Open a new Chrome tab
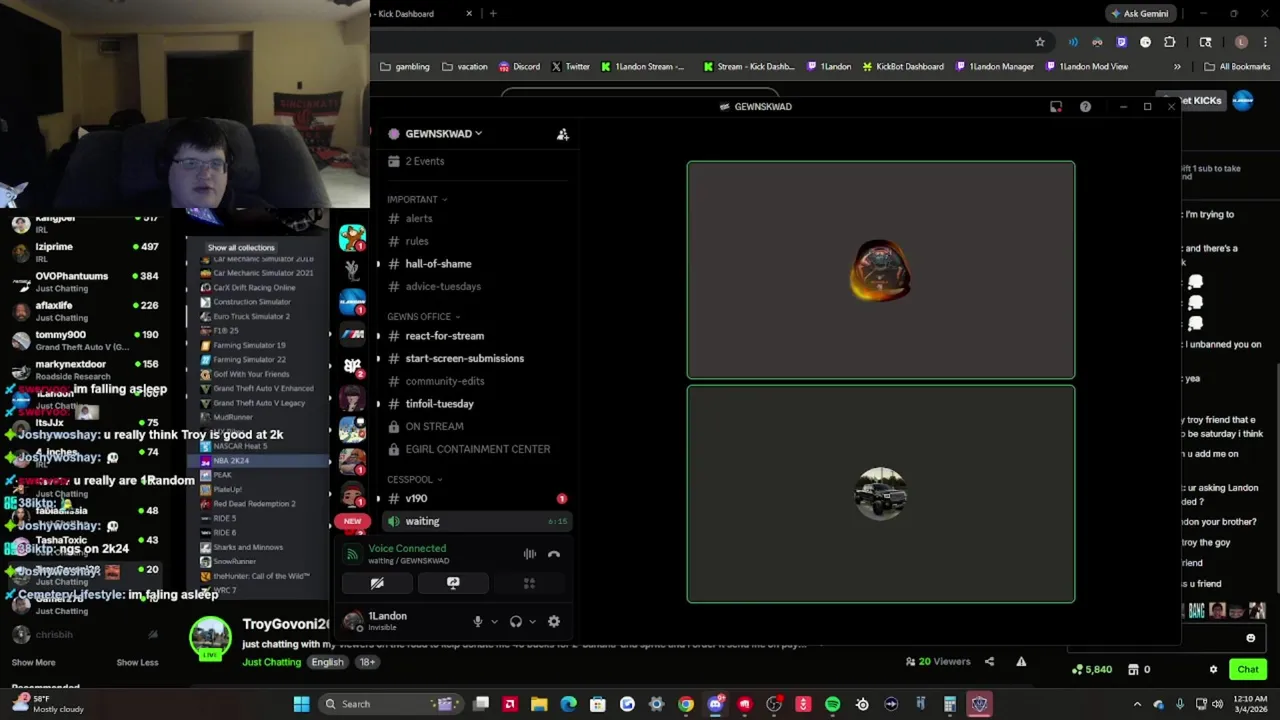This screenshot has height=720, width=1280. [493, 13]
